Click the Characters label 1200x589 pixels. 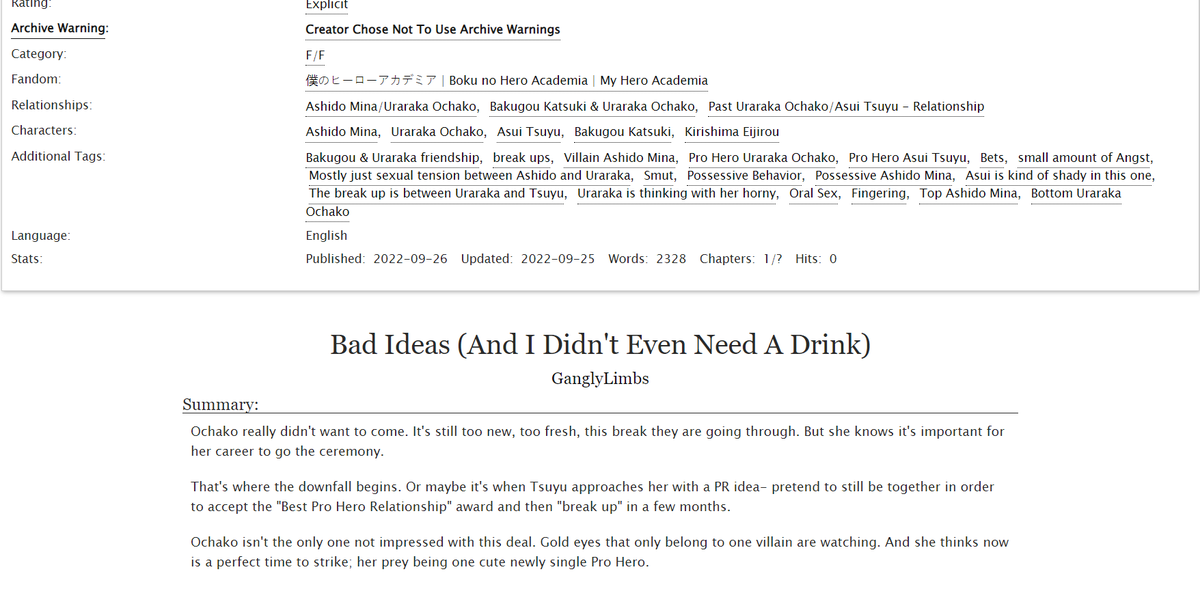pos(44,131)
